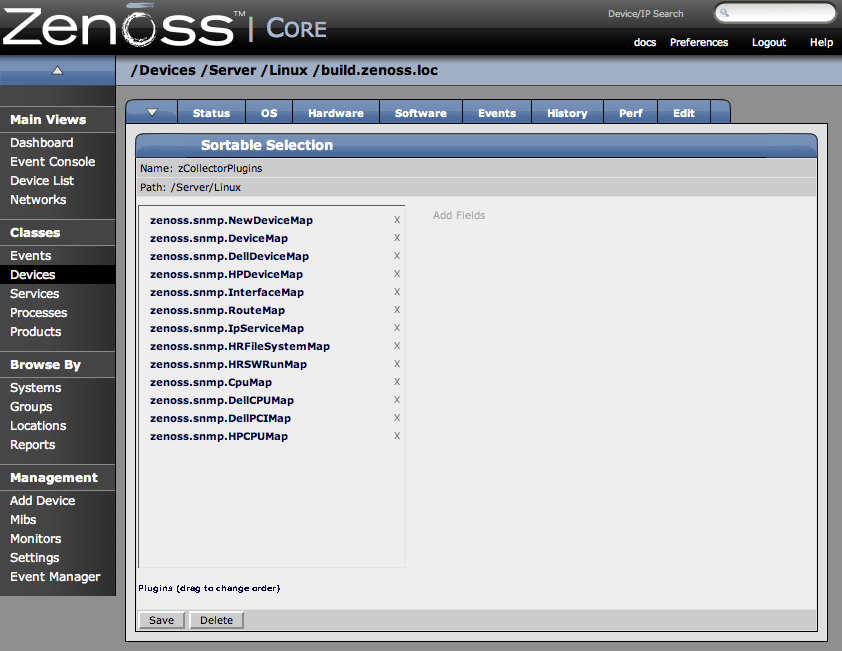Remove zenoss.snmp.CpuMap with its X icon
The height and width of the screenshot is (651, 842).
pyautogui.click(x=397, y=382)
